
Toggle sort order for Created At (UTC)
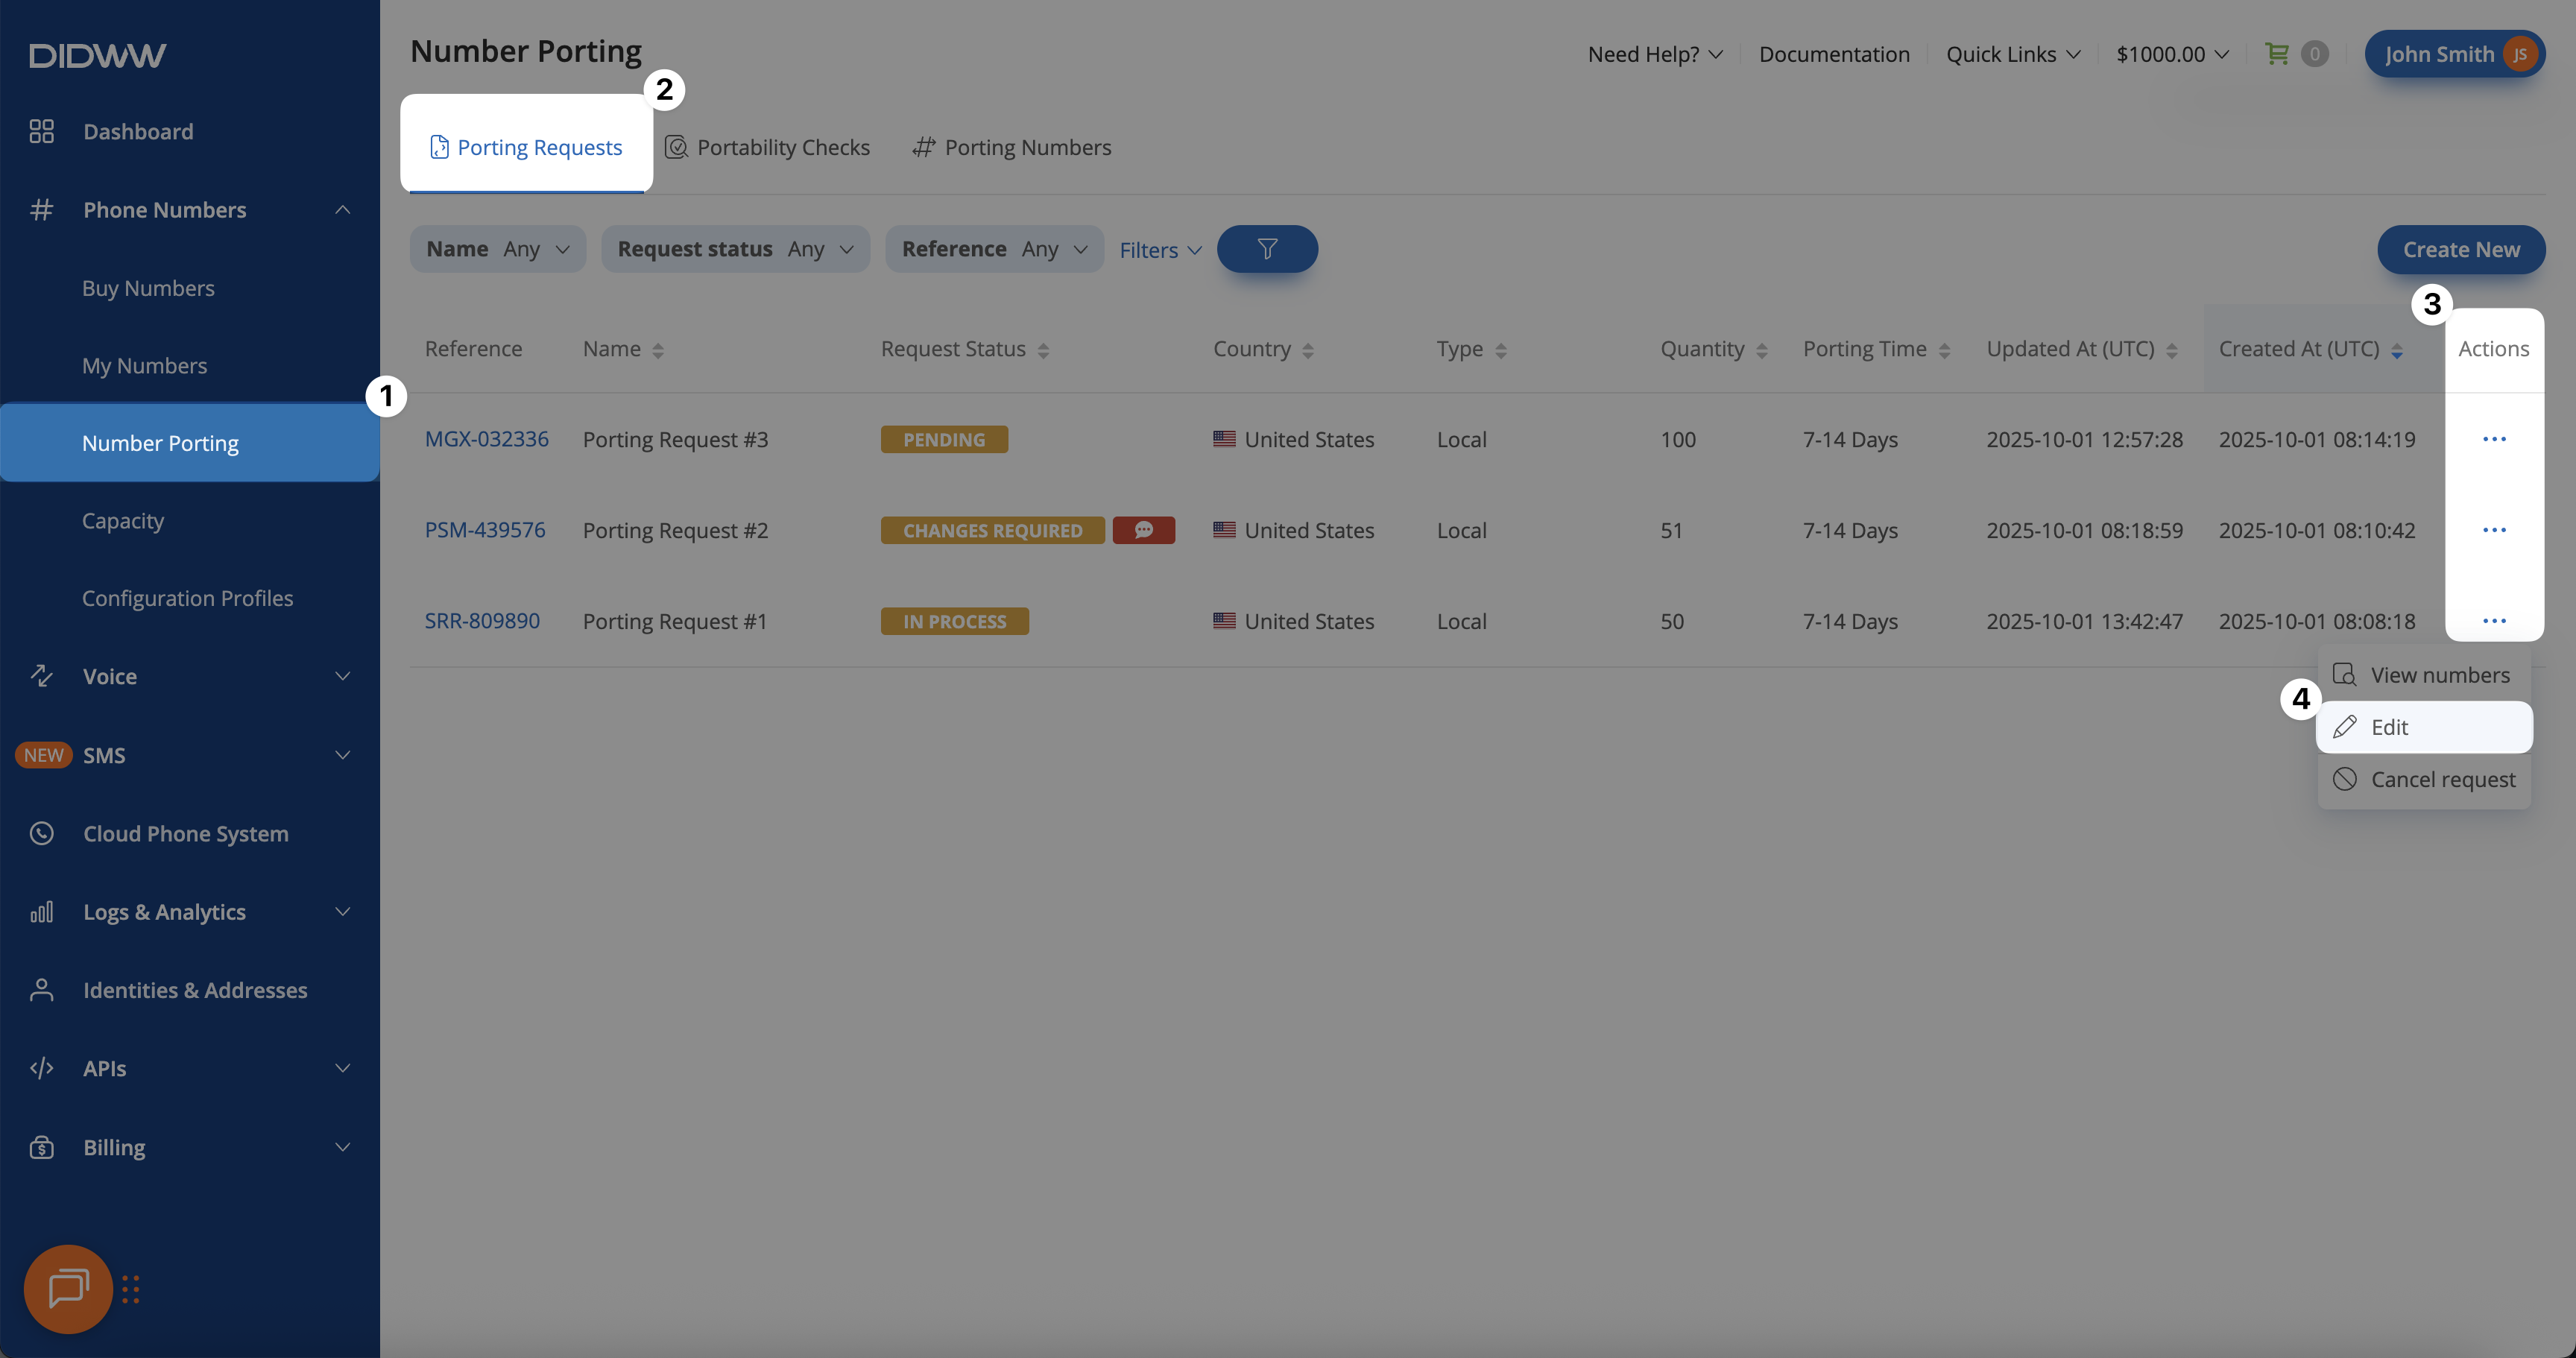[2397, 350]
